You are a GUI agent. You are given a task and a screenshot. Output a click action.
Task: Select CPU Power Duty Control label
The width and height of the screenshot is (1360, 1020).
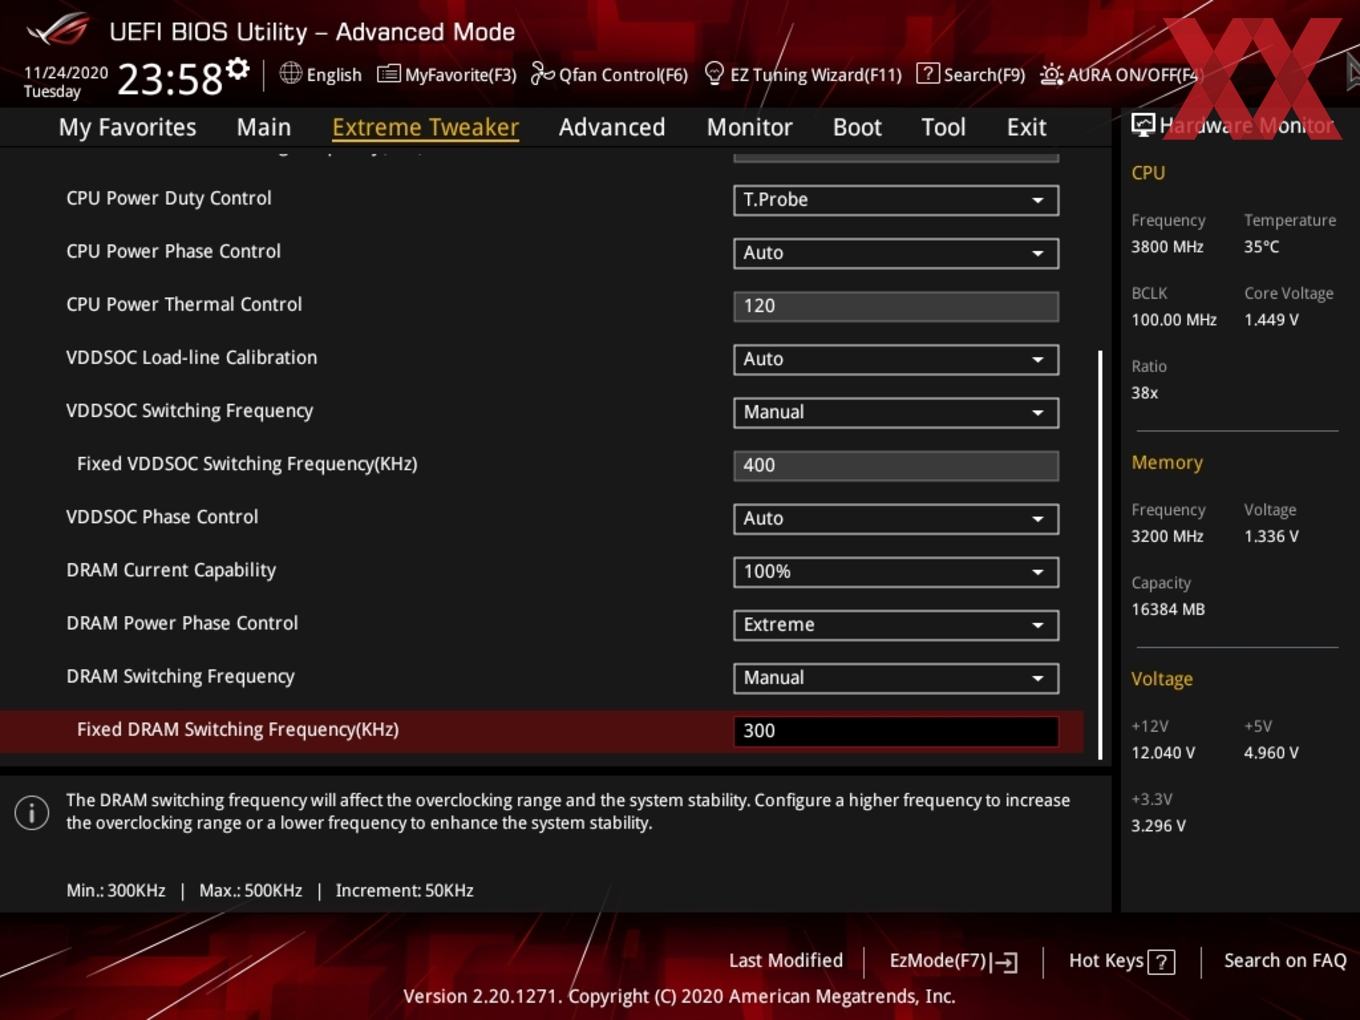tap(169, 198)
